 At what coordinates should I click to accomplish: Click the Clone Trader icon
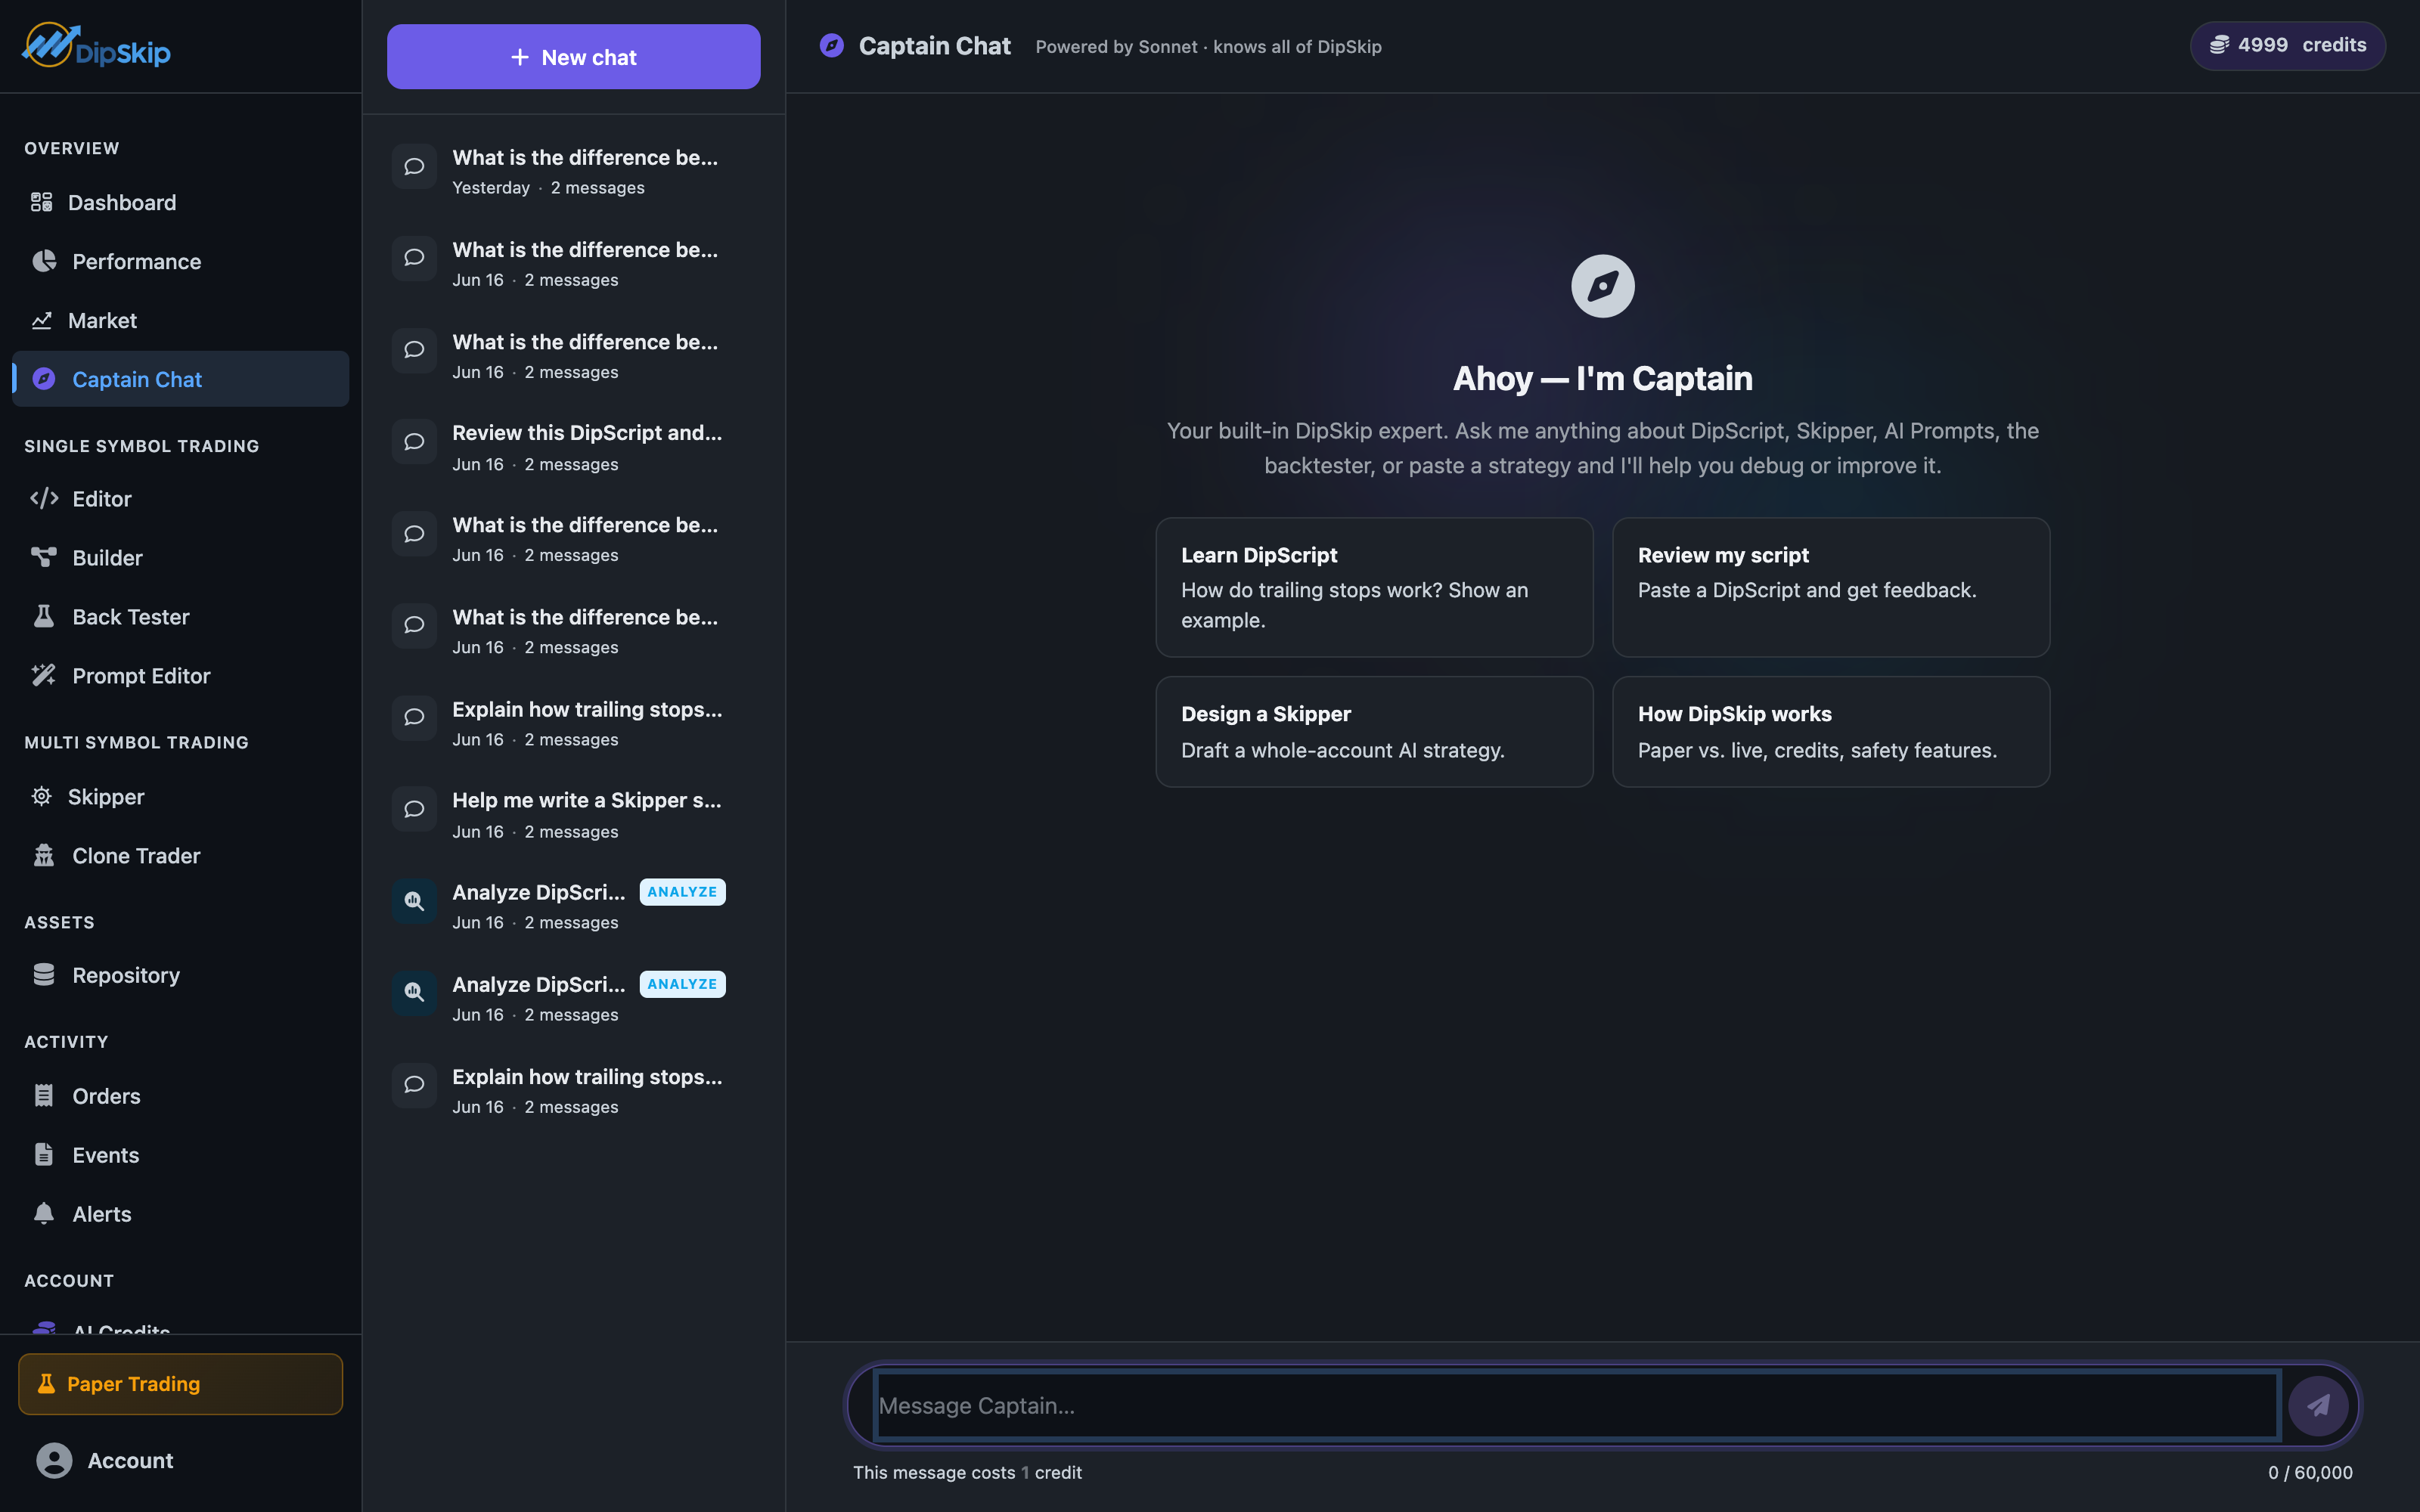coord(44,855)
